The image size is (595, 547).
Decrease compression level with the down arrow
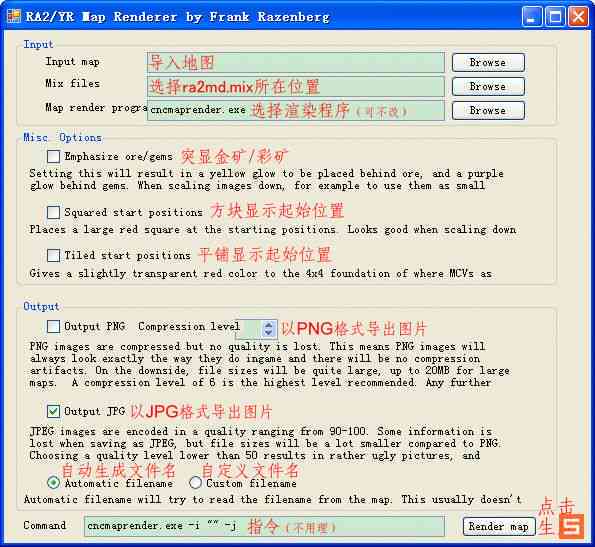point(269,332)
